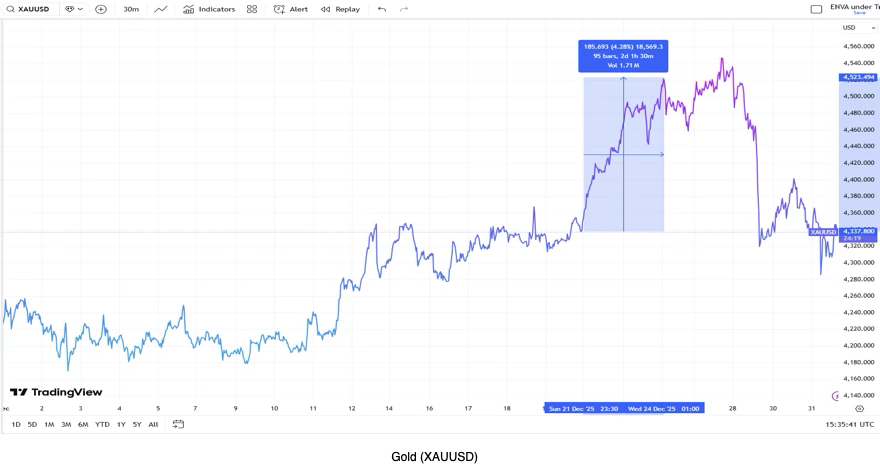Click the TradingView logo on chart

tap(56, 393)
